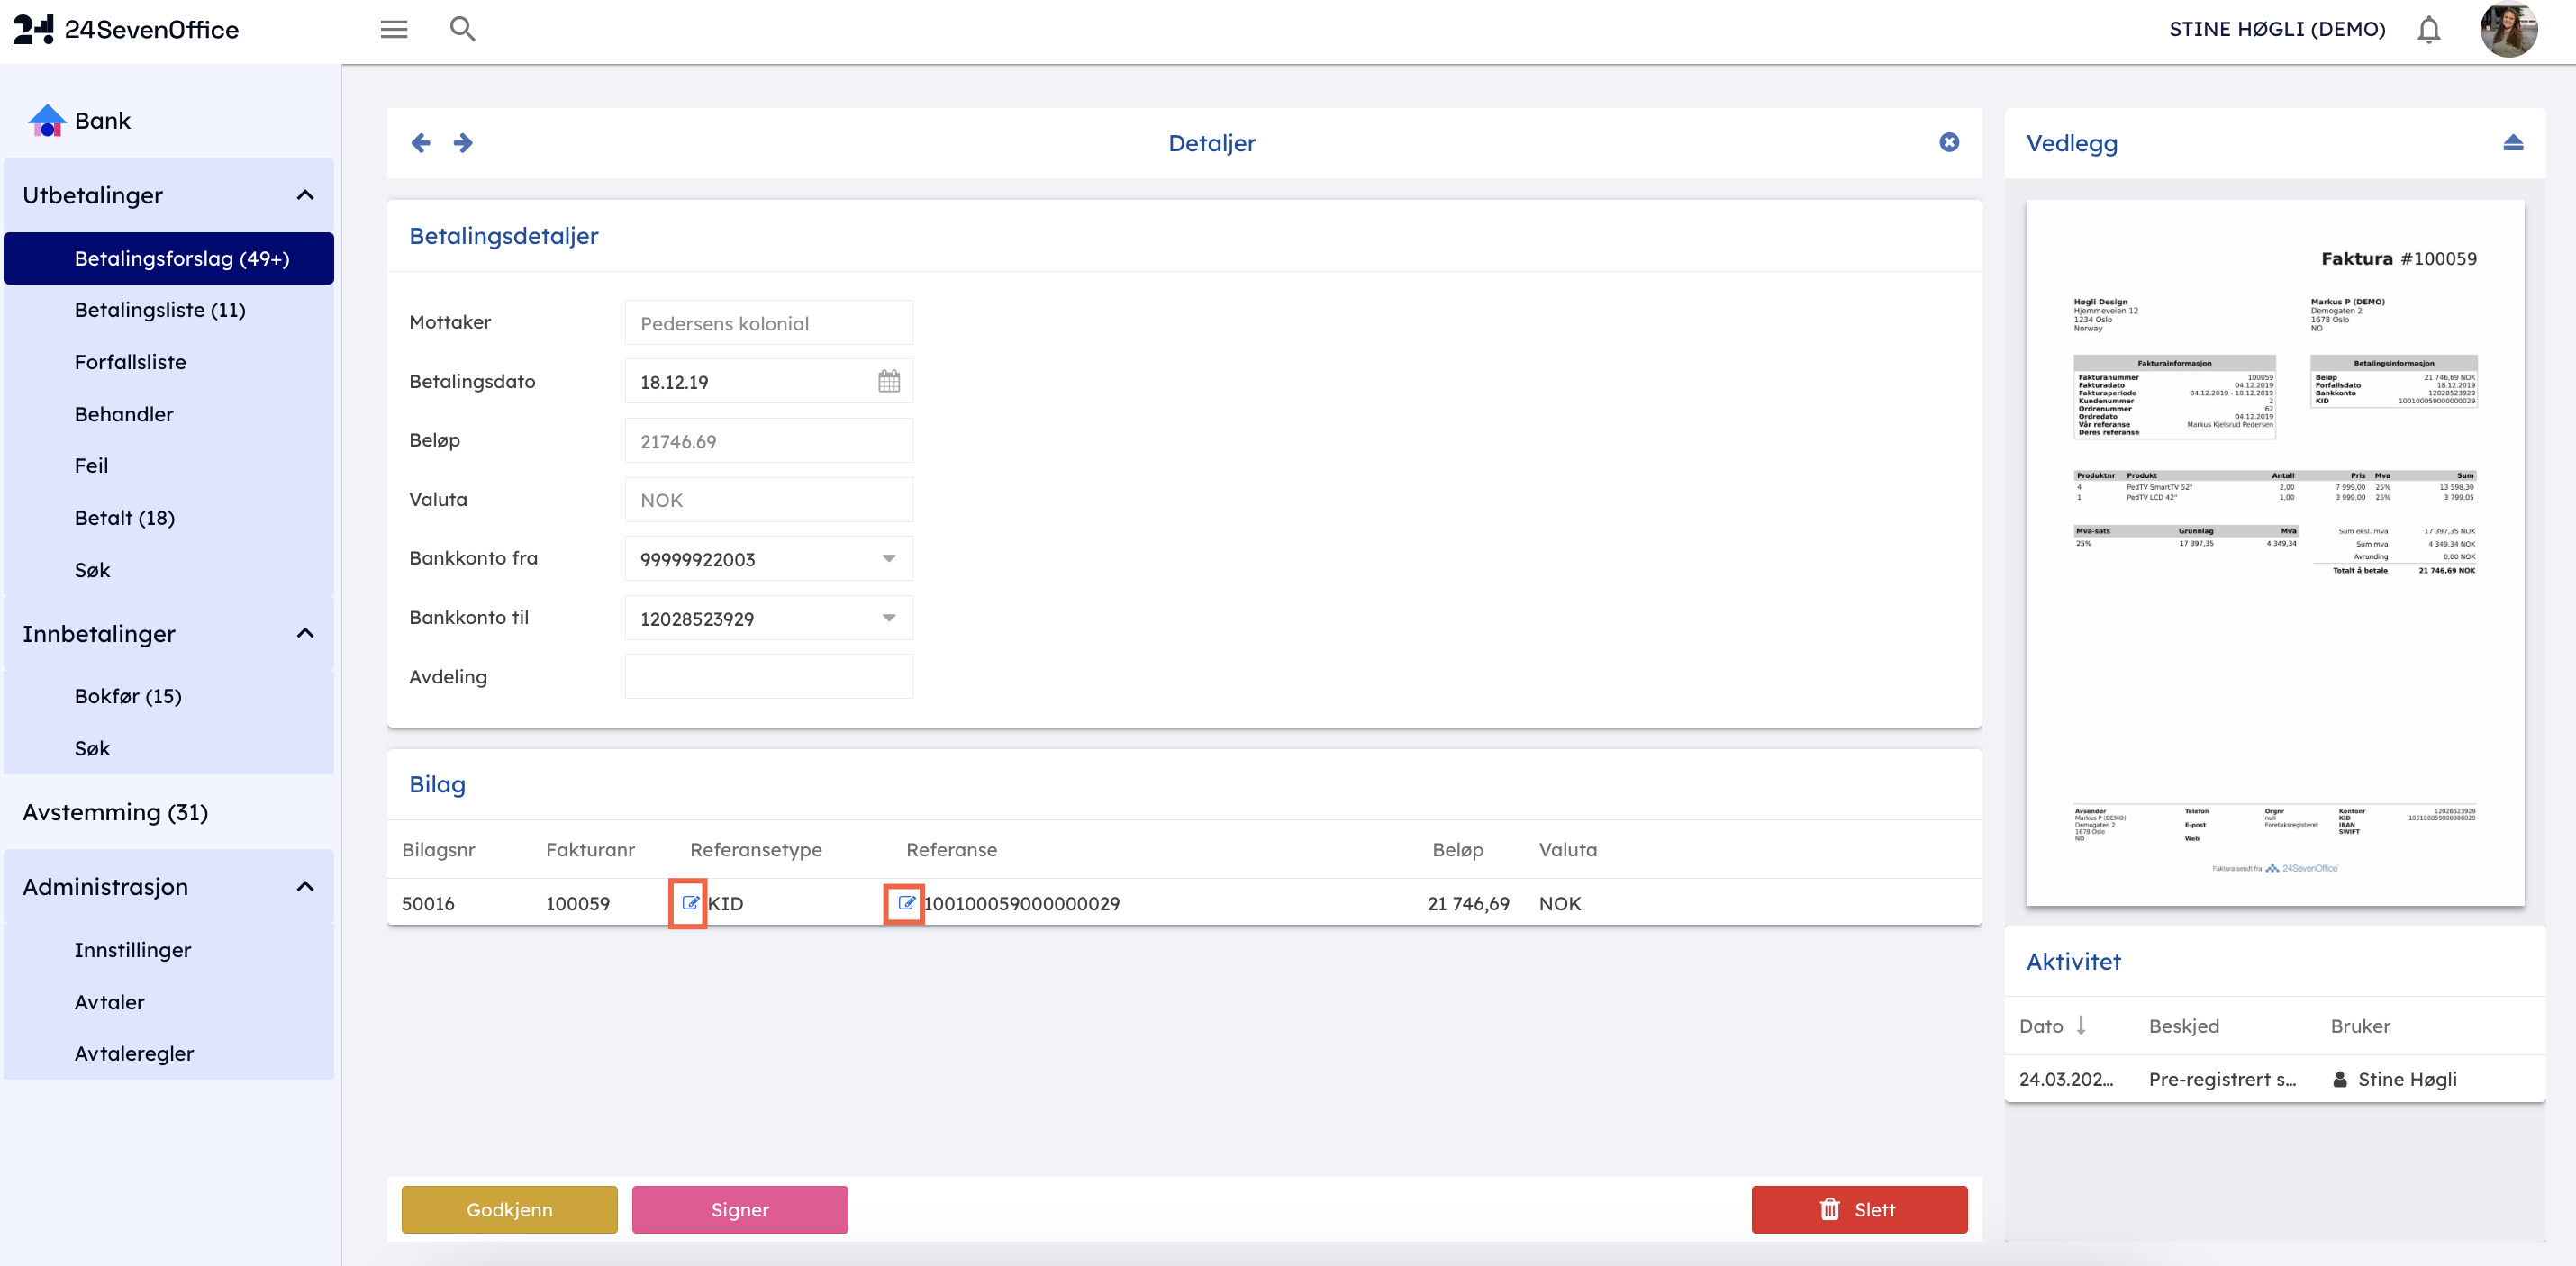This screenshot has width=2576, height=1266.
Task: Open the Betalingsdato calendar picker
Action: pos(888,381)
